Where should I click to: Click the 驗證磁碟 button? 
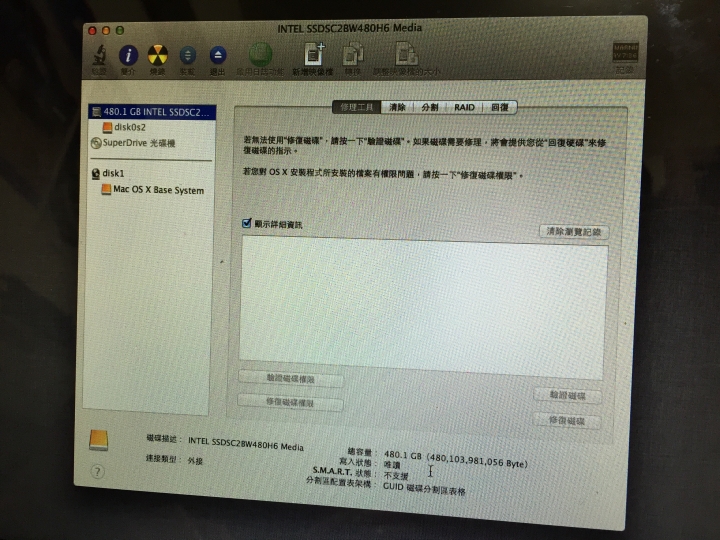click(x=568, y=395)
